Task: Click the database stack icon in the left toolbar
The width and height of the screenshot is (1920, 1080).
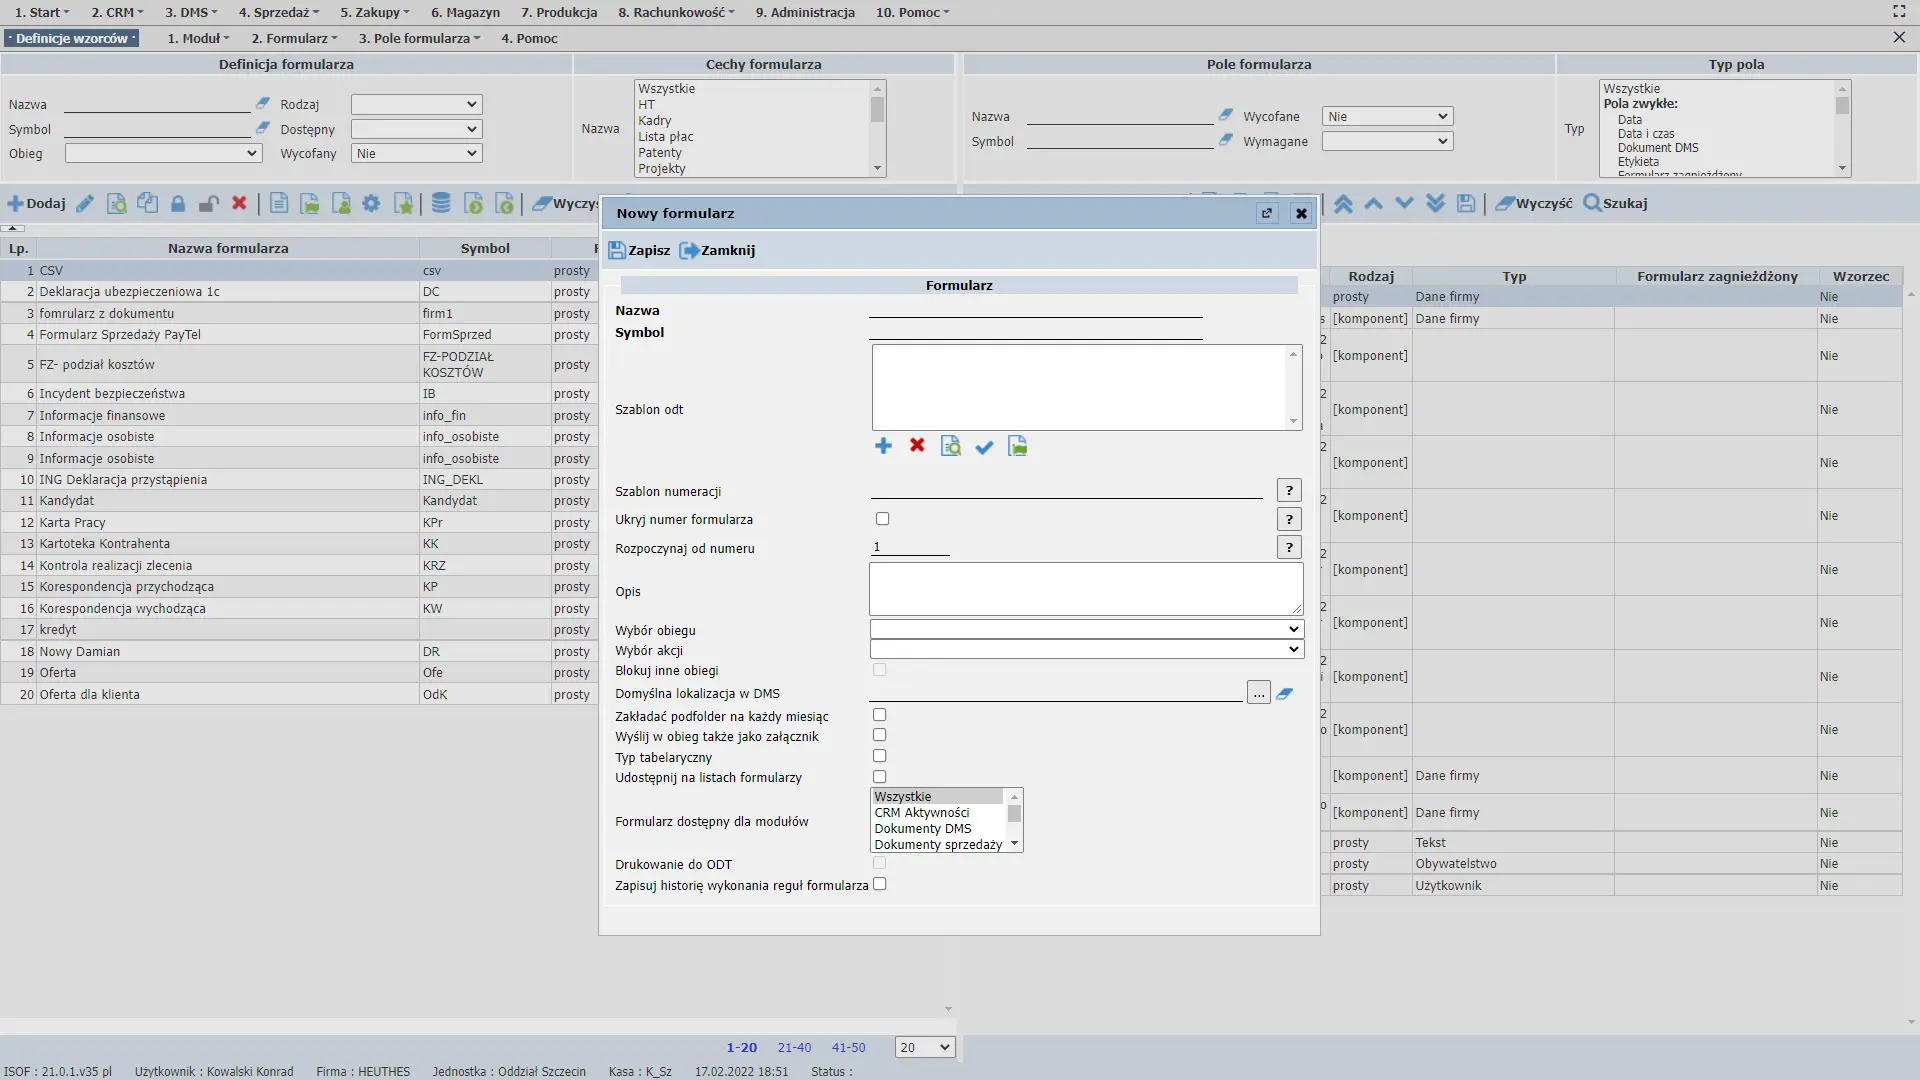Action: point(441,204)
